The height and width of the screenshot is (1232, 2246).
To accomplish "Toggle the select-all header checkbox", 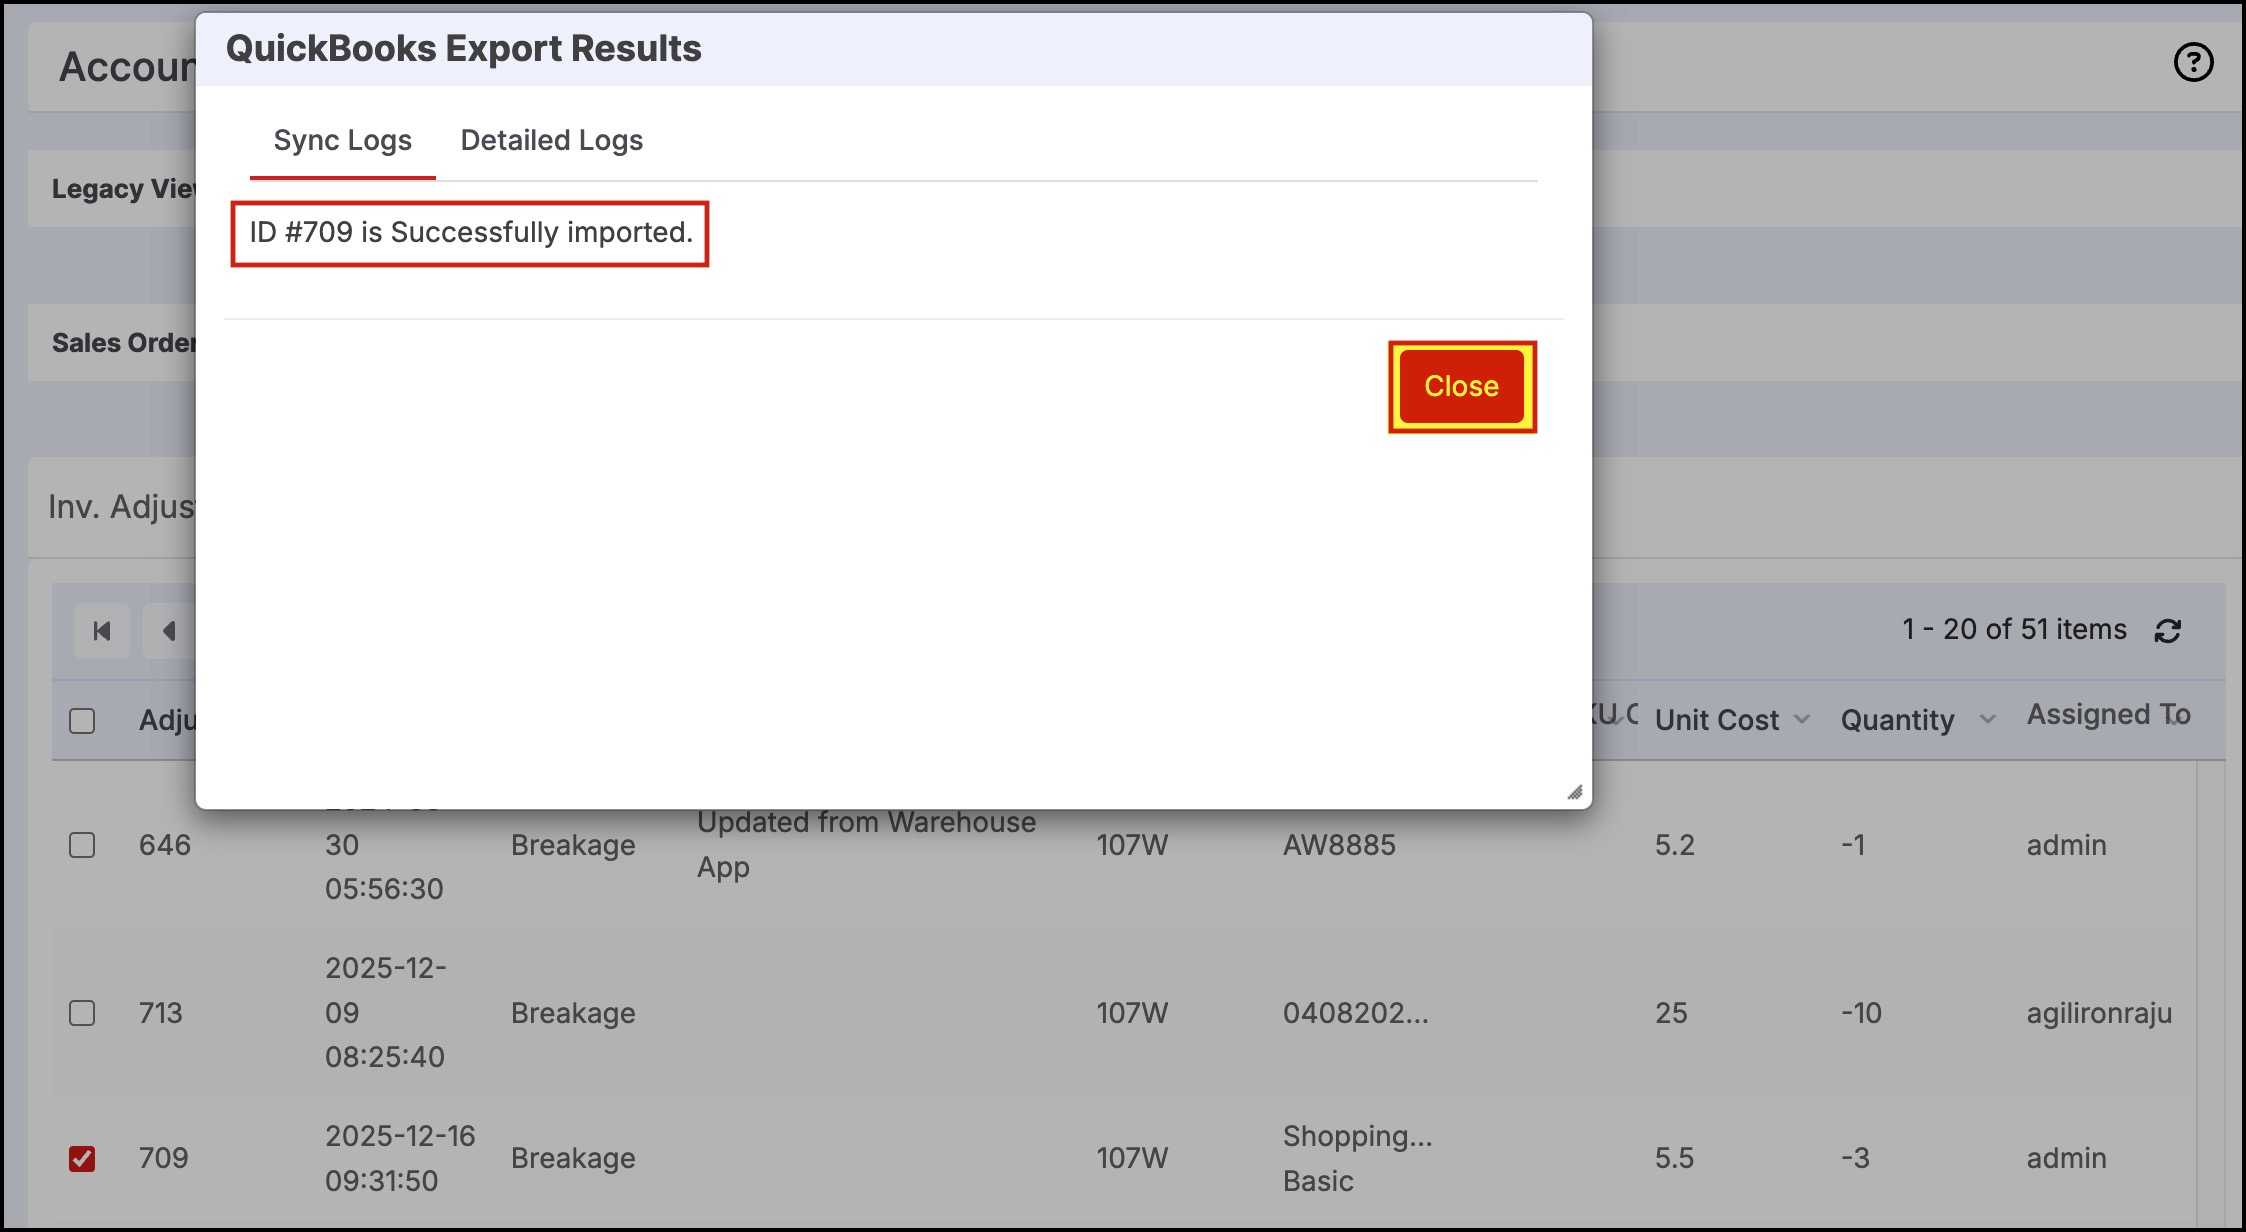I will point(82,721).
